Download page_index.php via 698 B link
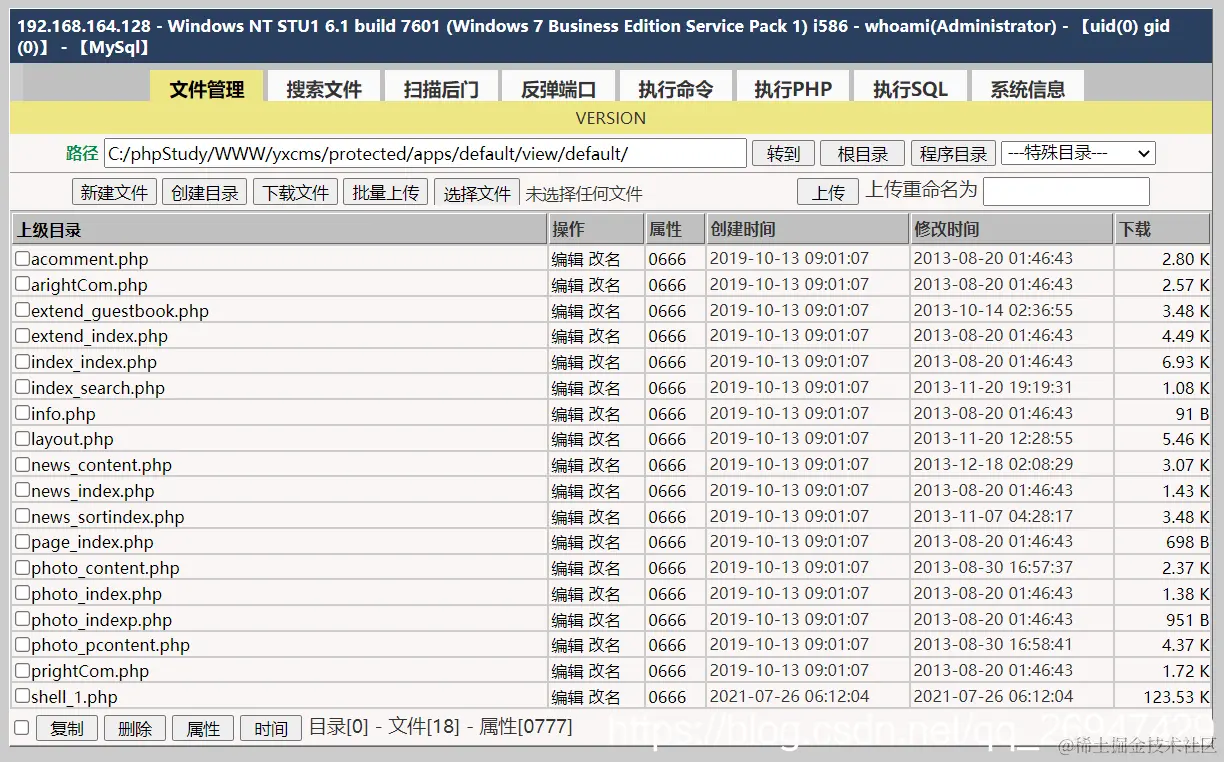This screenshot has width=1224, height=762. click(1188, 542)
